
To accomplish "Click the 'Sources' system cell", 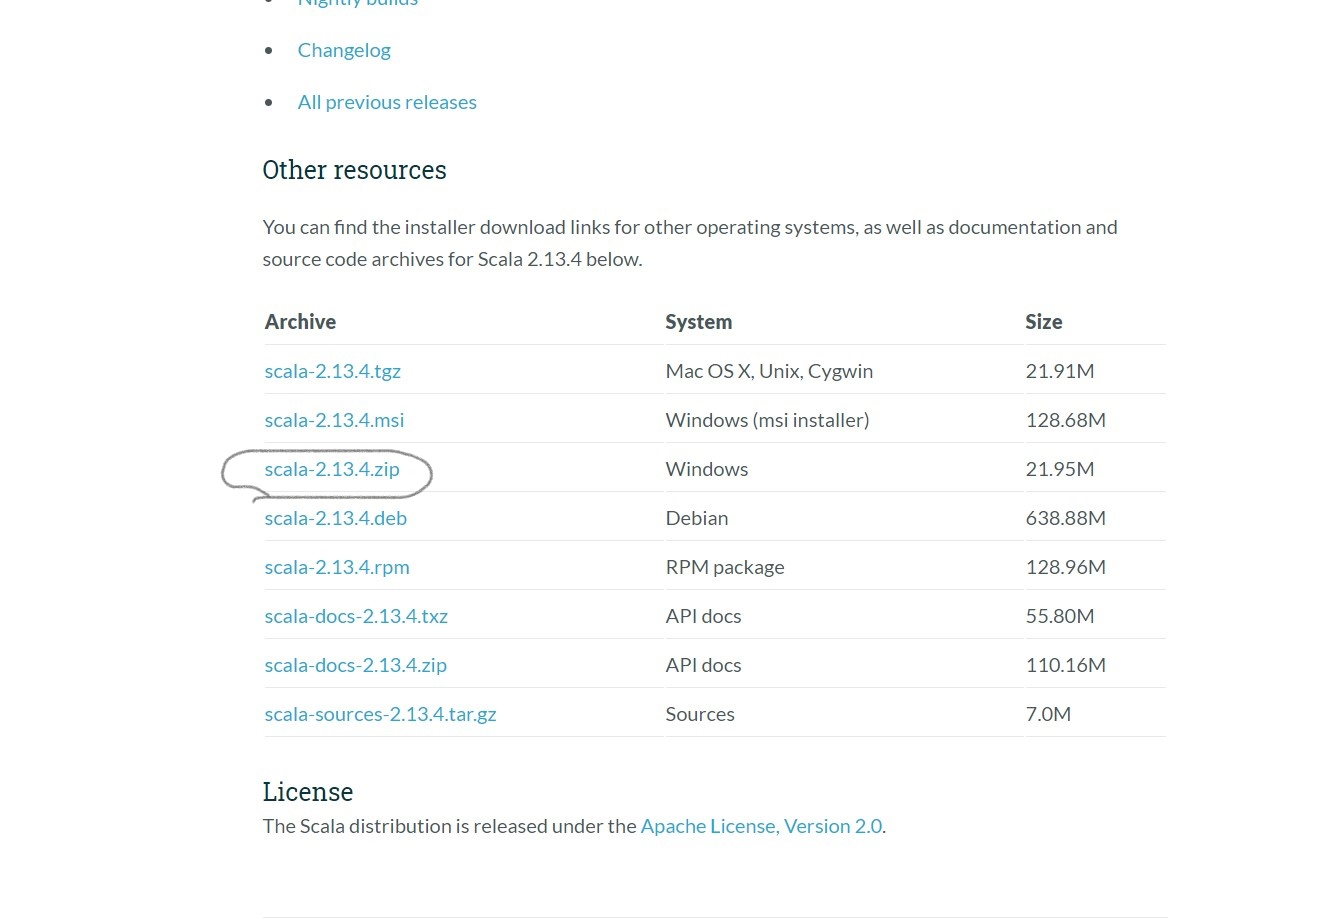I will 699,714.
